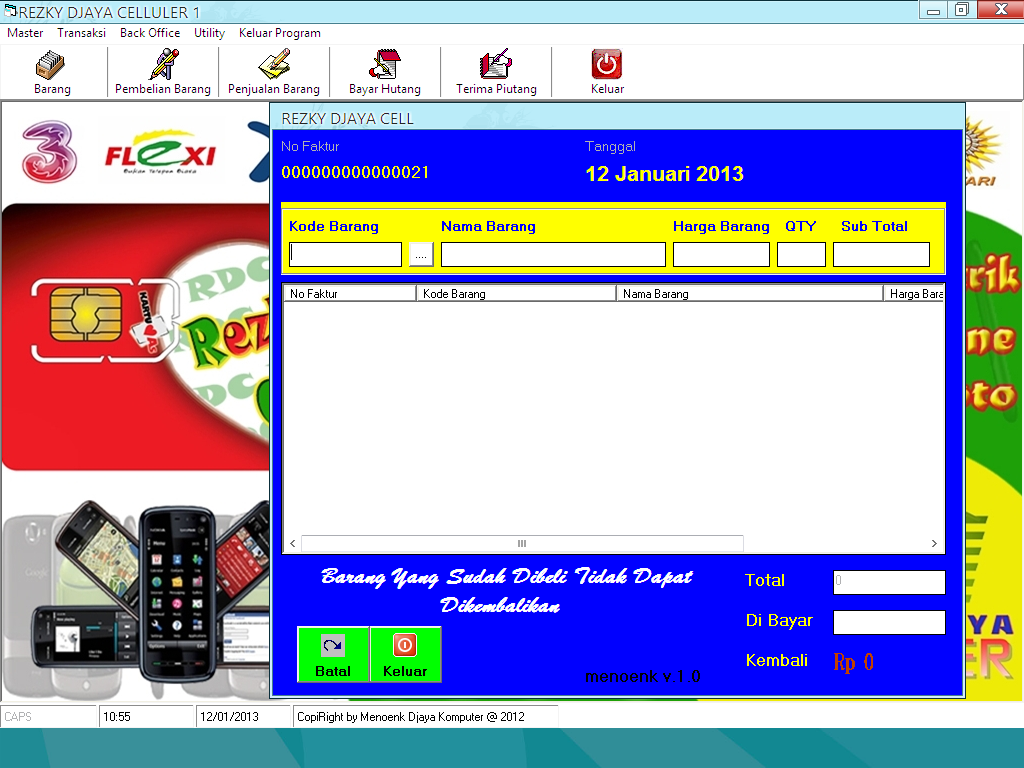Open the Barang master icon
1024x768 pixels.
point(51,70)
